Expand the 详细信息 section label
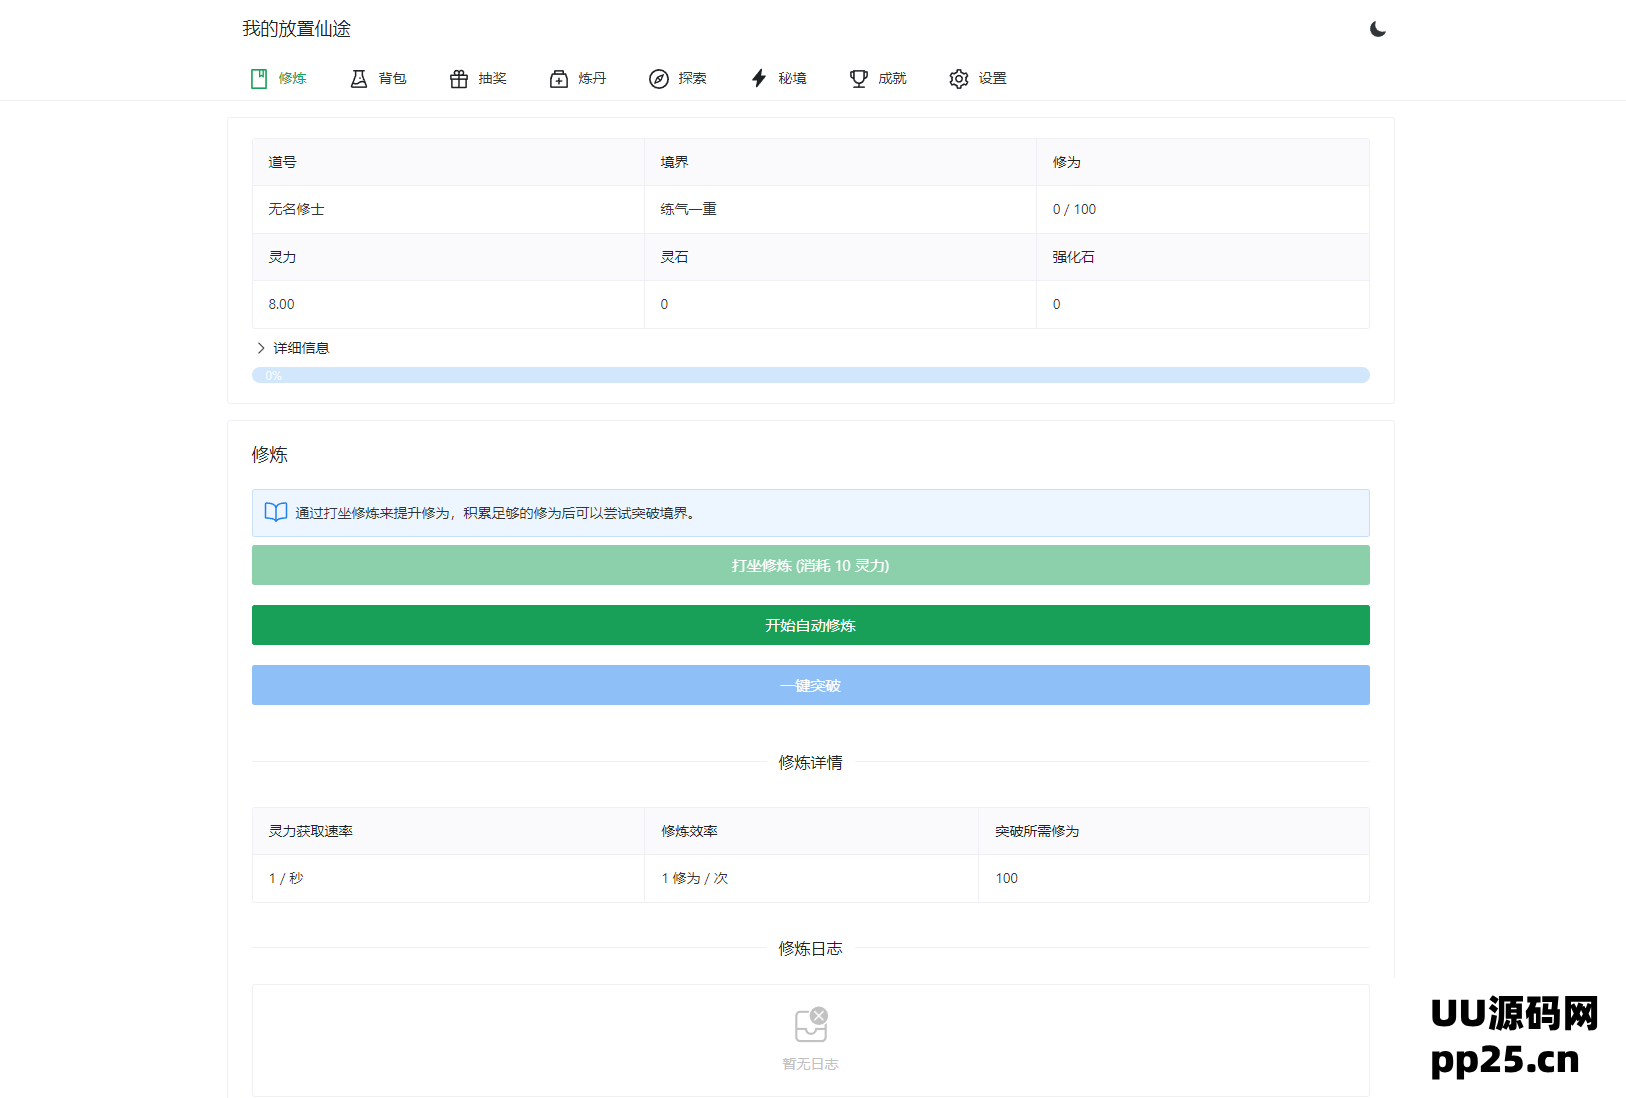 301,348
